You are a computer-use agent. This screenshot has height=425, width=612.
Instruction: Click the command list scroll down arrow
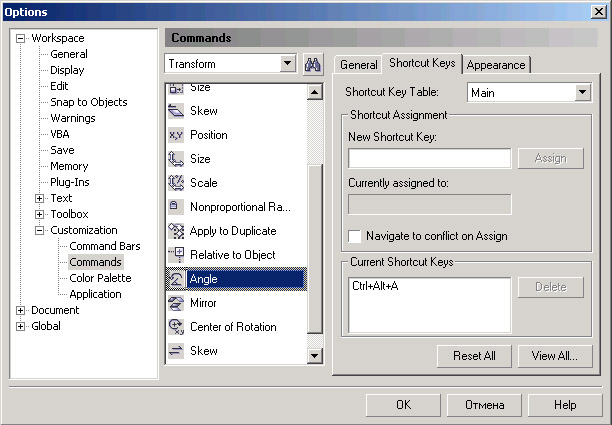click(x=315, y=356)
